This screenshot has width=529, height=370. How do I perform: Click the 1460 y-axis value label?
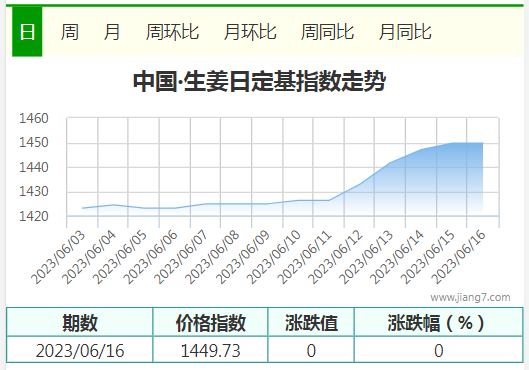click(x=34, y=118)
